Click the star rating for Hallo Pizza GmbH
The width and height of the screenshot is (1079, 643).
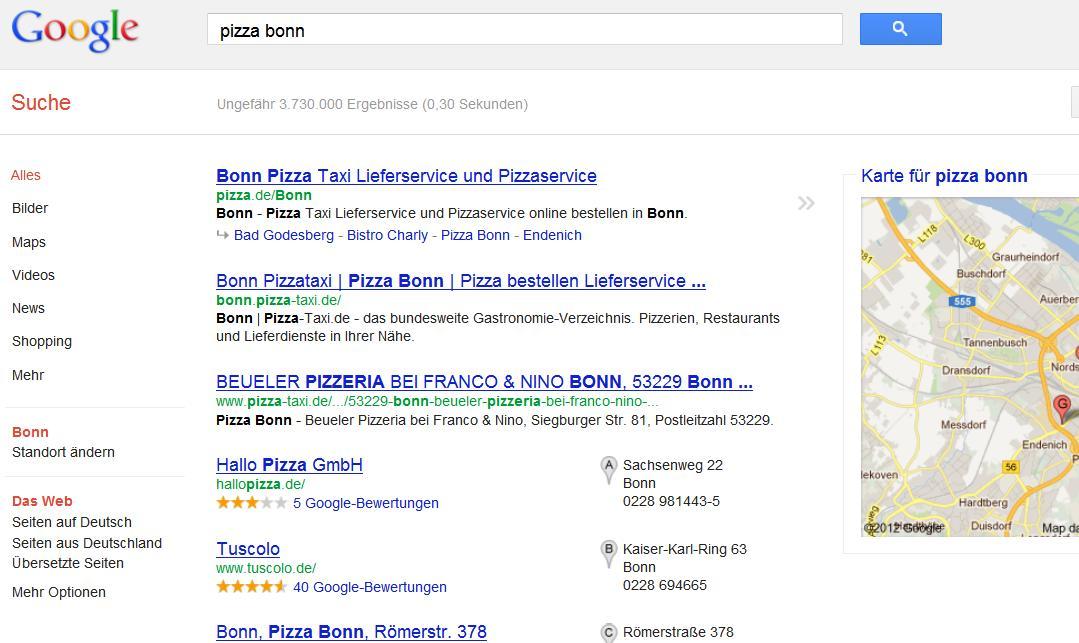click(252, 503)
